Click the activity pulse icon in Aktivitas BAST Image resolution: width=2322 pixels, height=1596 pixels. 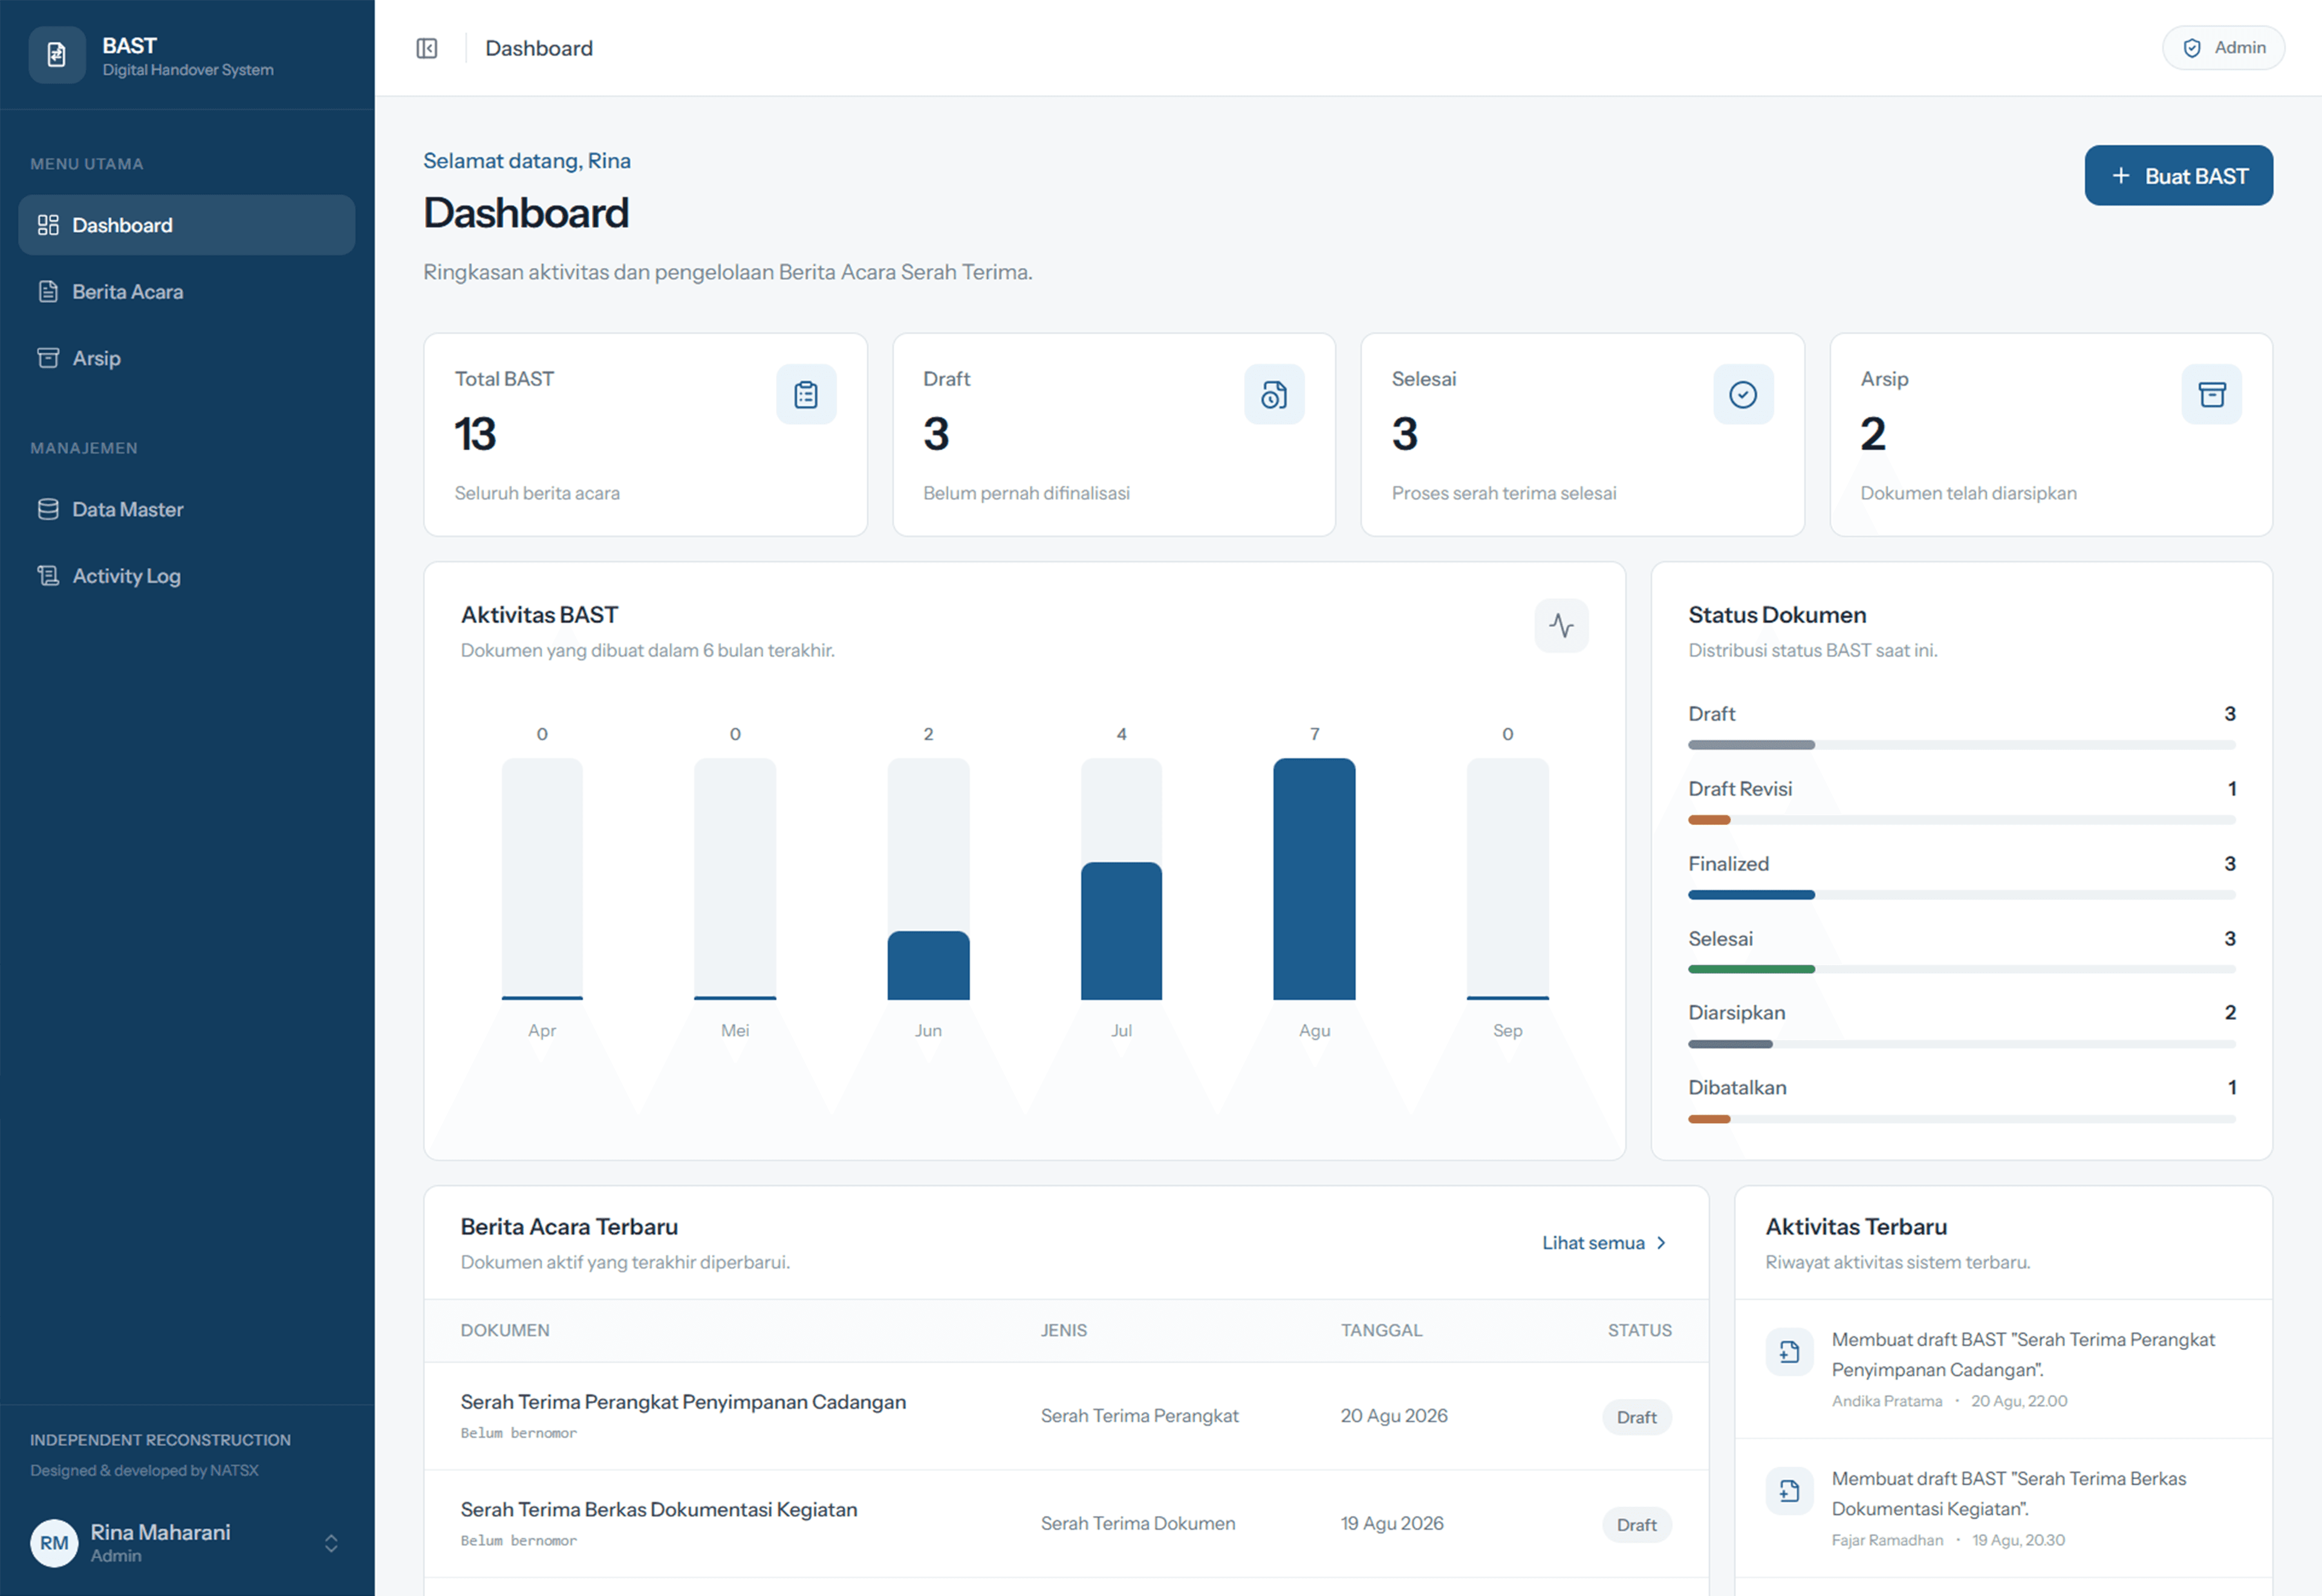click(1561, 626)
